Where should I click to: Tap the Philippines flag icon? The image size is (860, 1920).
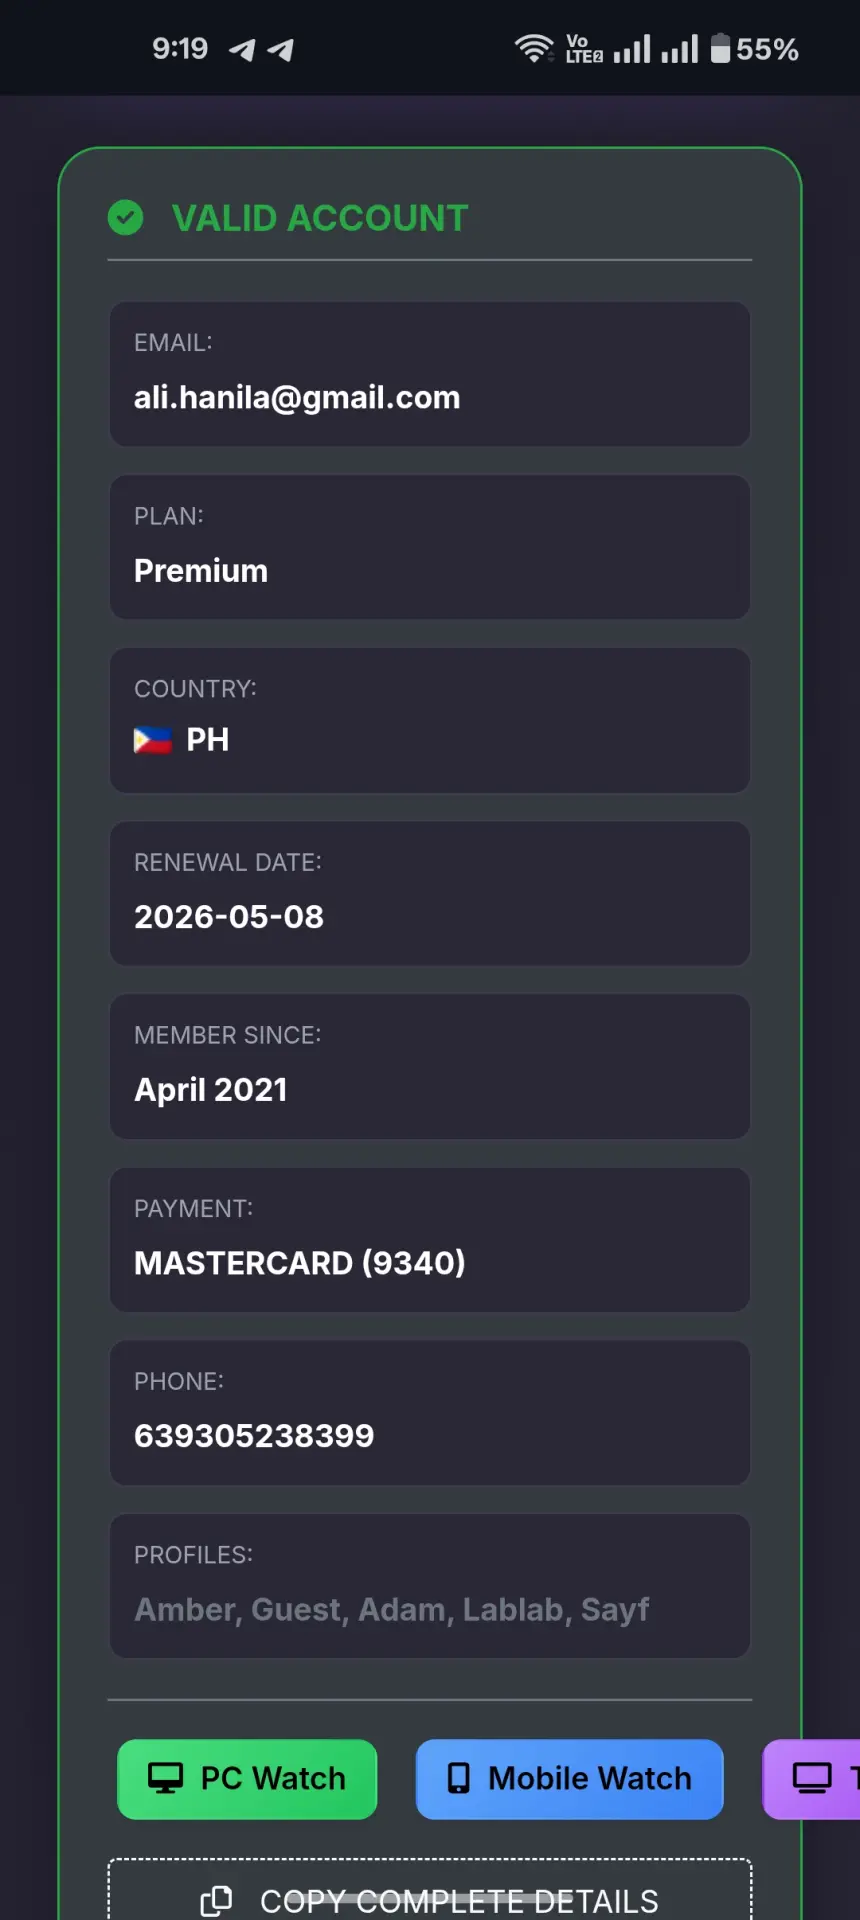(x=152, y=740)
